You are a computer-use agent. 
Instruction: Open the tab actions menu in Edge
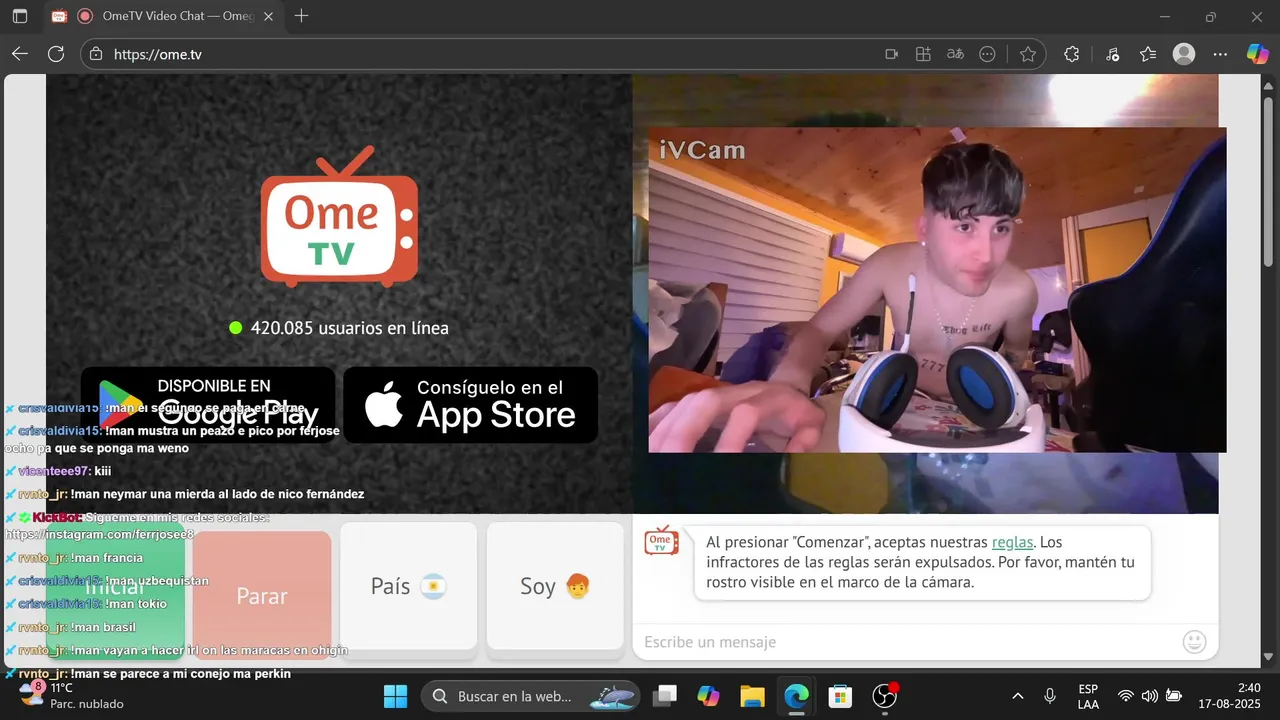(x=20, y=16)
